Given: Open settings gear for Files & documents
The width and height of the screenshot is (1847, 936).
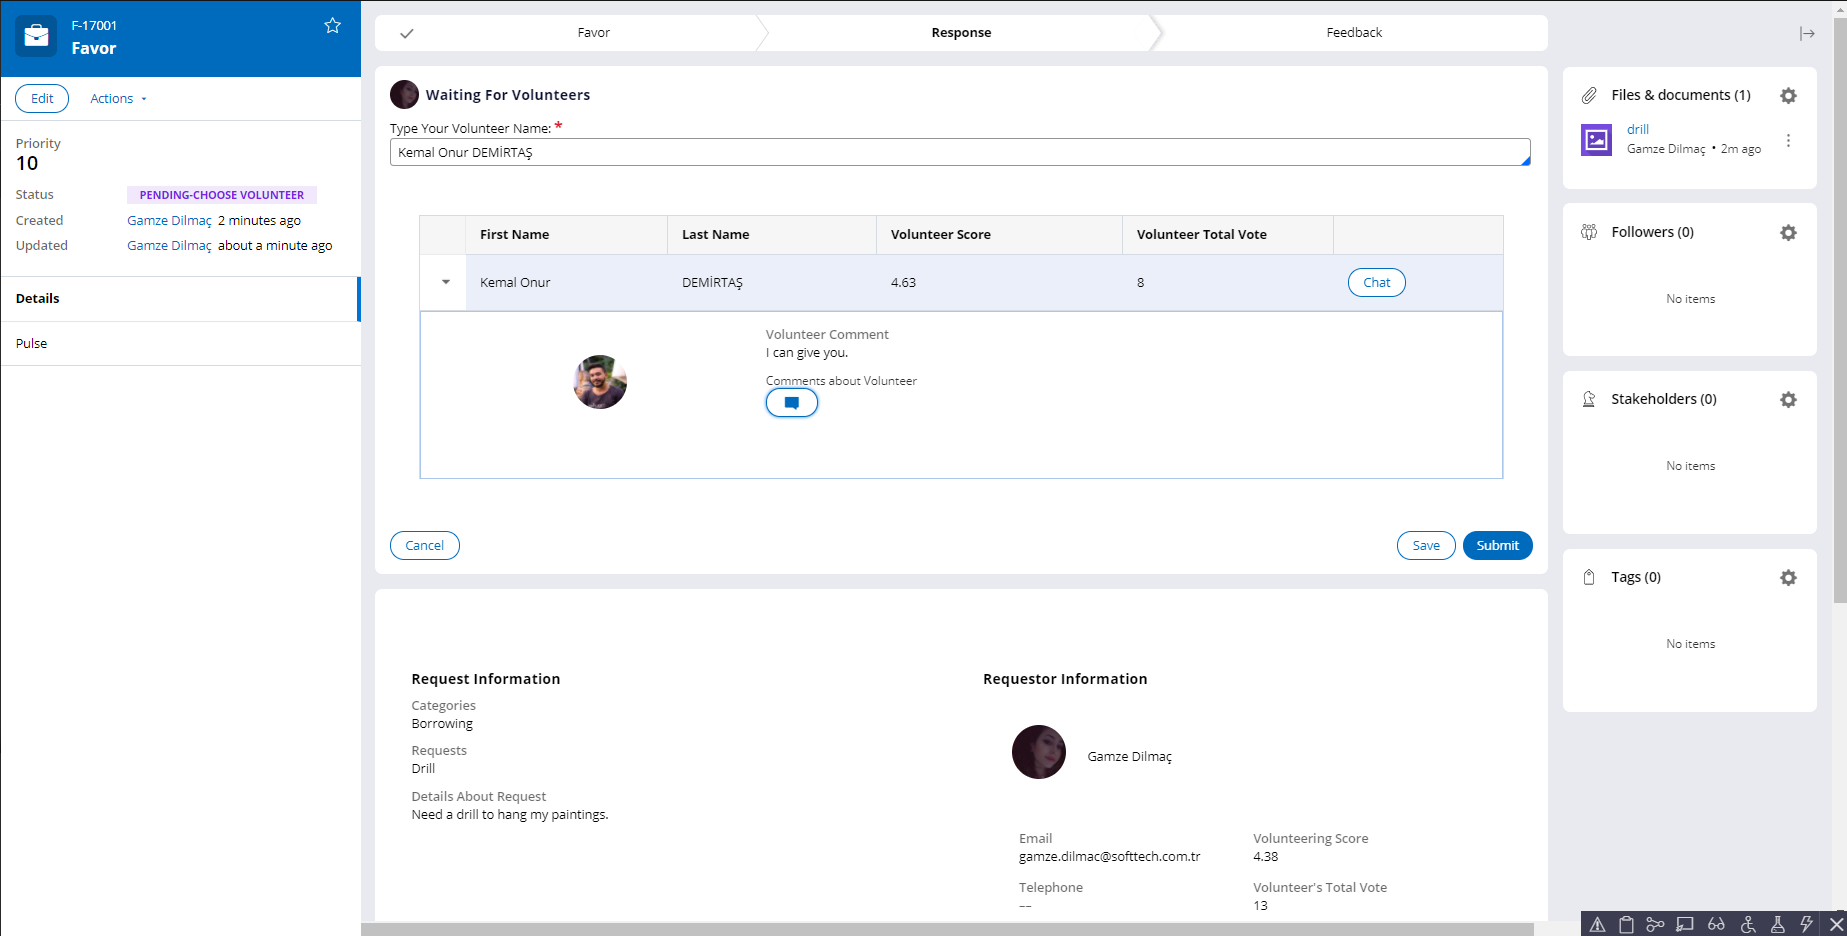Looking at the screenshot, I should pos(1788,96).
